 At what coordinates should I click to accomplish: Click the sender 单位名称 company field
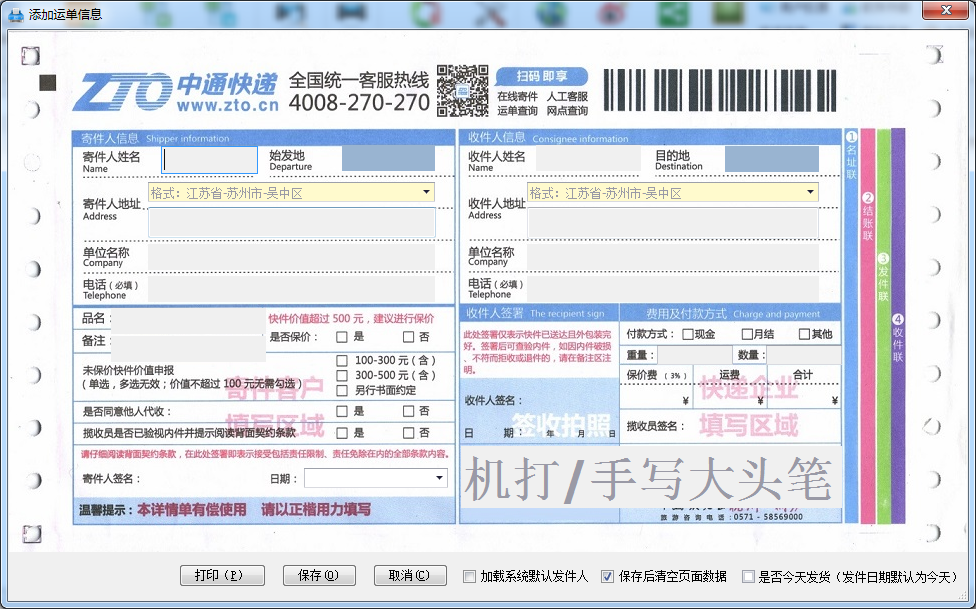(x=291, y=257)
